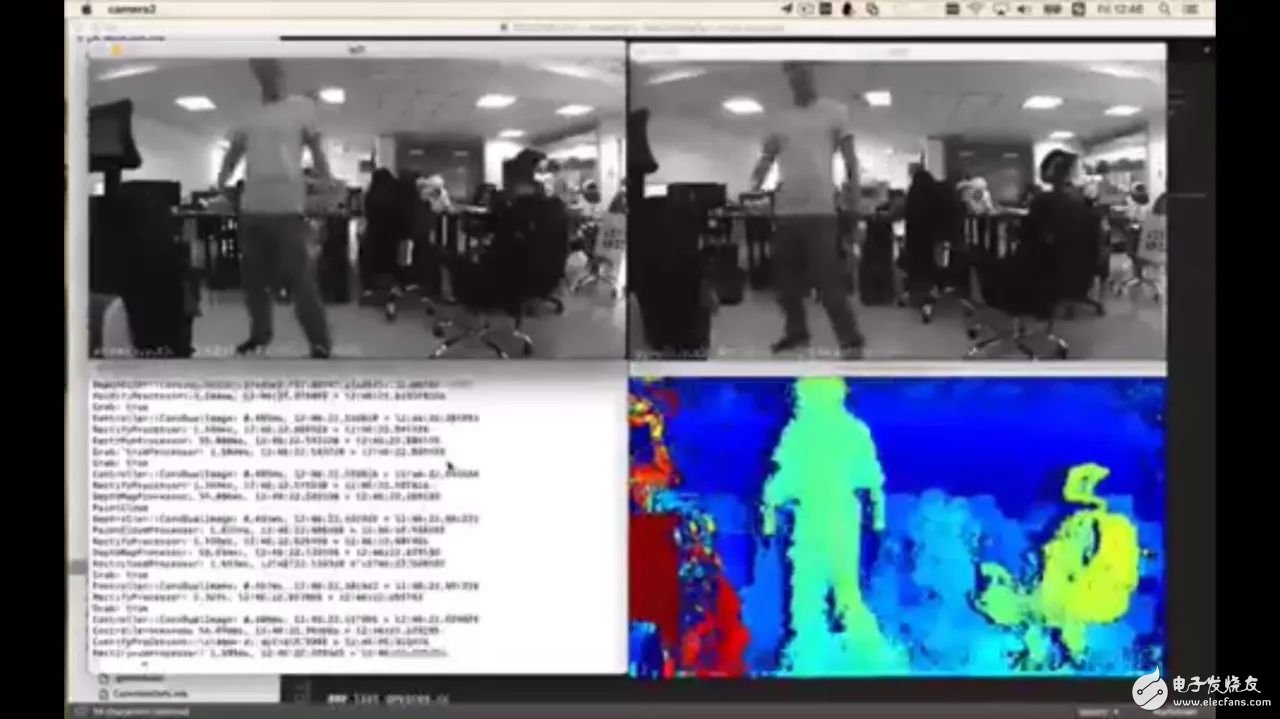This screenshot has height=719, width=1280.
Task: Select the right camera view window
Action: [x=897, y=210]
